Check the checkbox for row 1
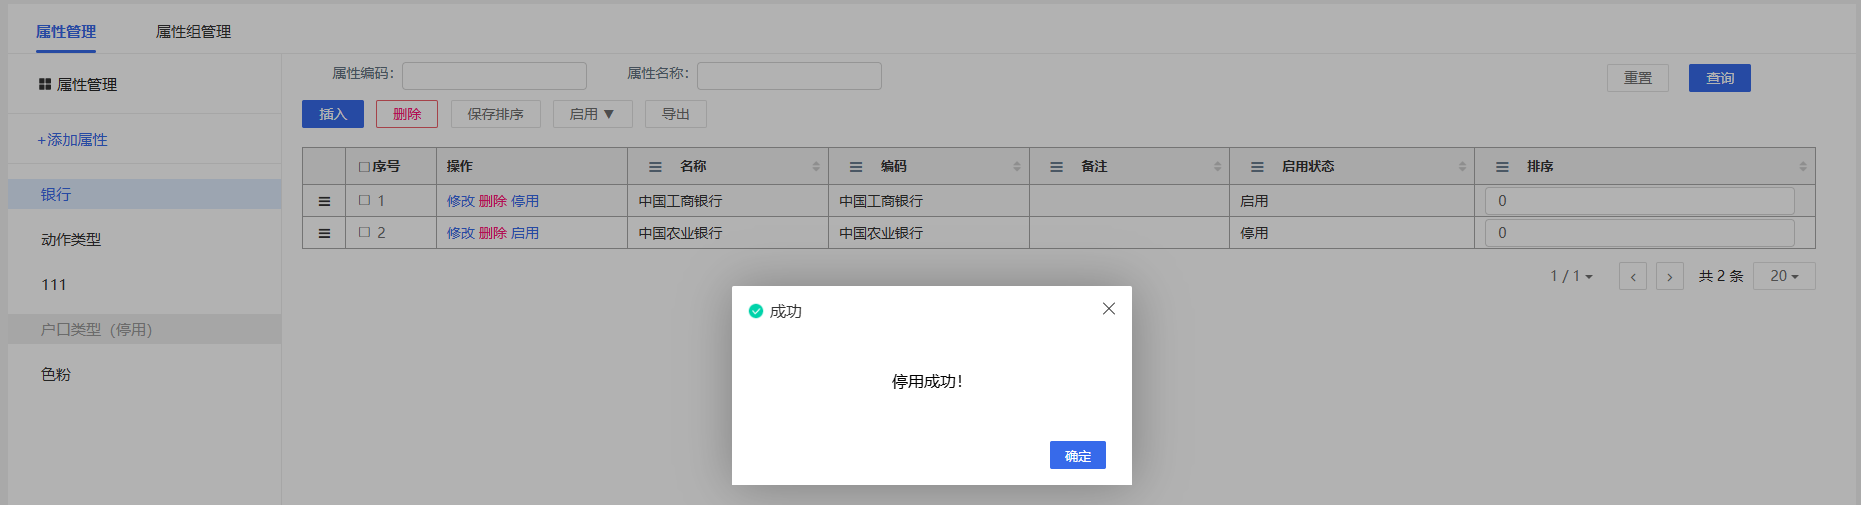 (364, 200)
